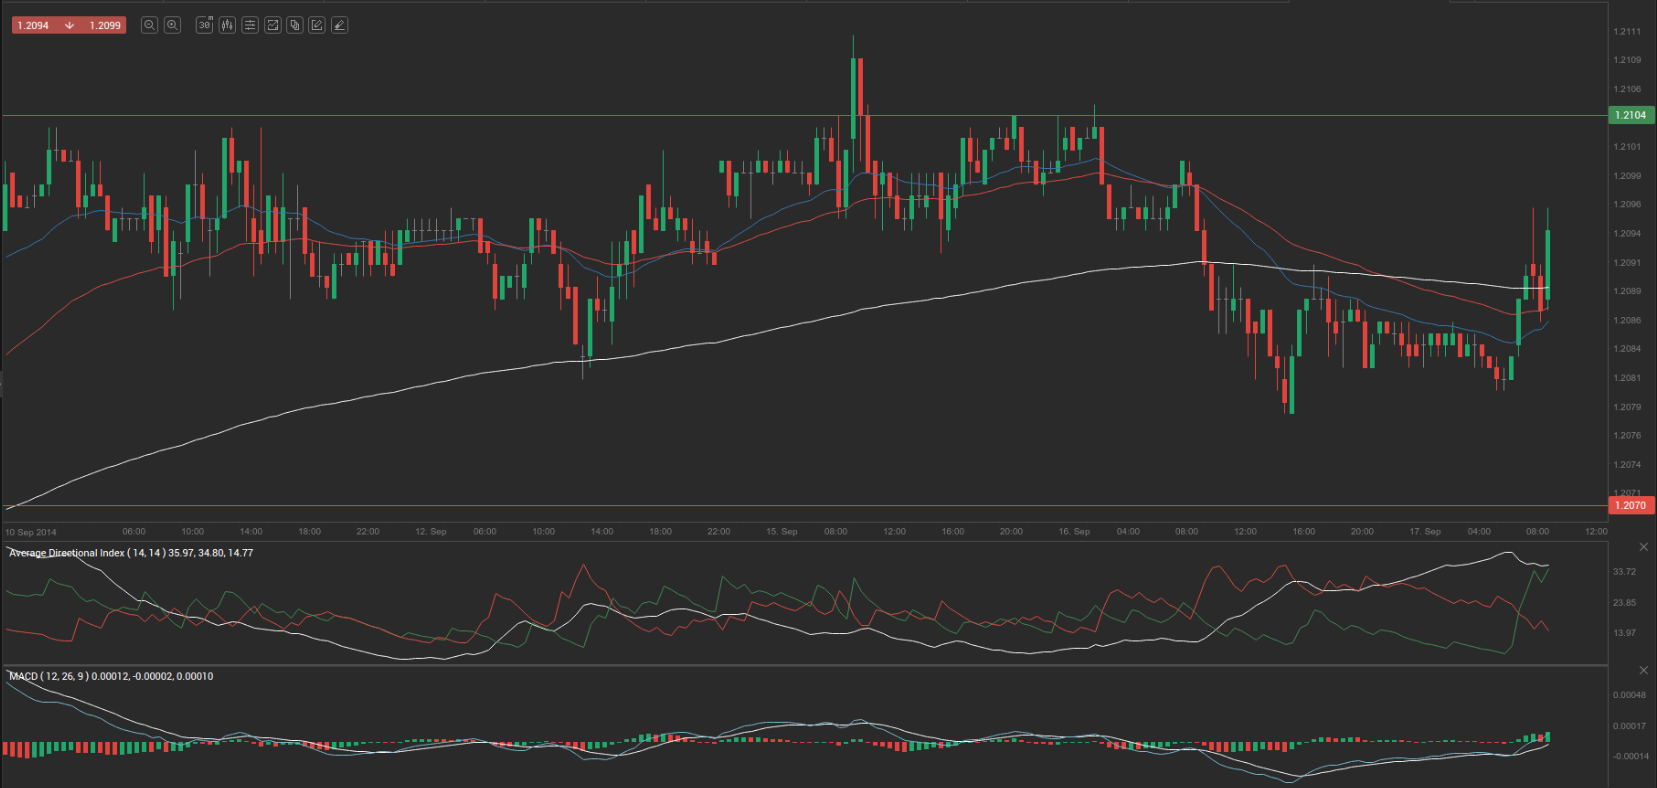Close the Average Directional Index panel
The height and width of the screenshot is (788, 1657).
click(1643, 547)
